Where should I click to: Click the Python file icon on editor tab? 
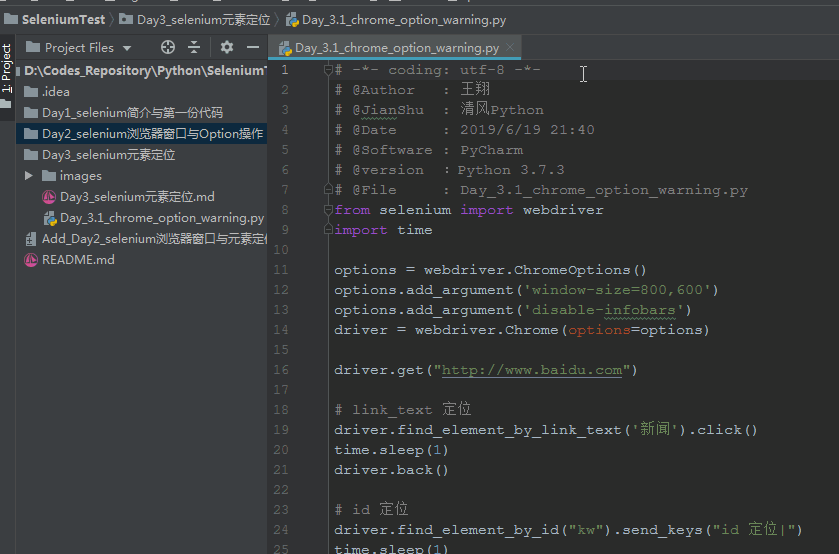click(x=285, y=48)
